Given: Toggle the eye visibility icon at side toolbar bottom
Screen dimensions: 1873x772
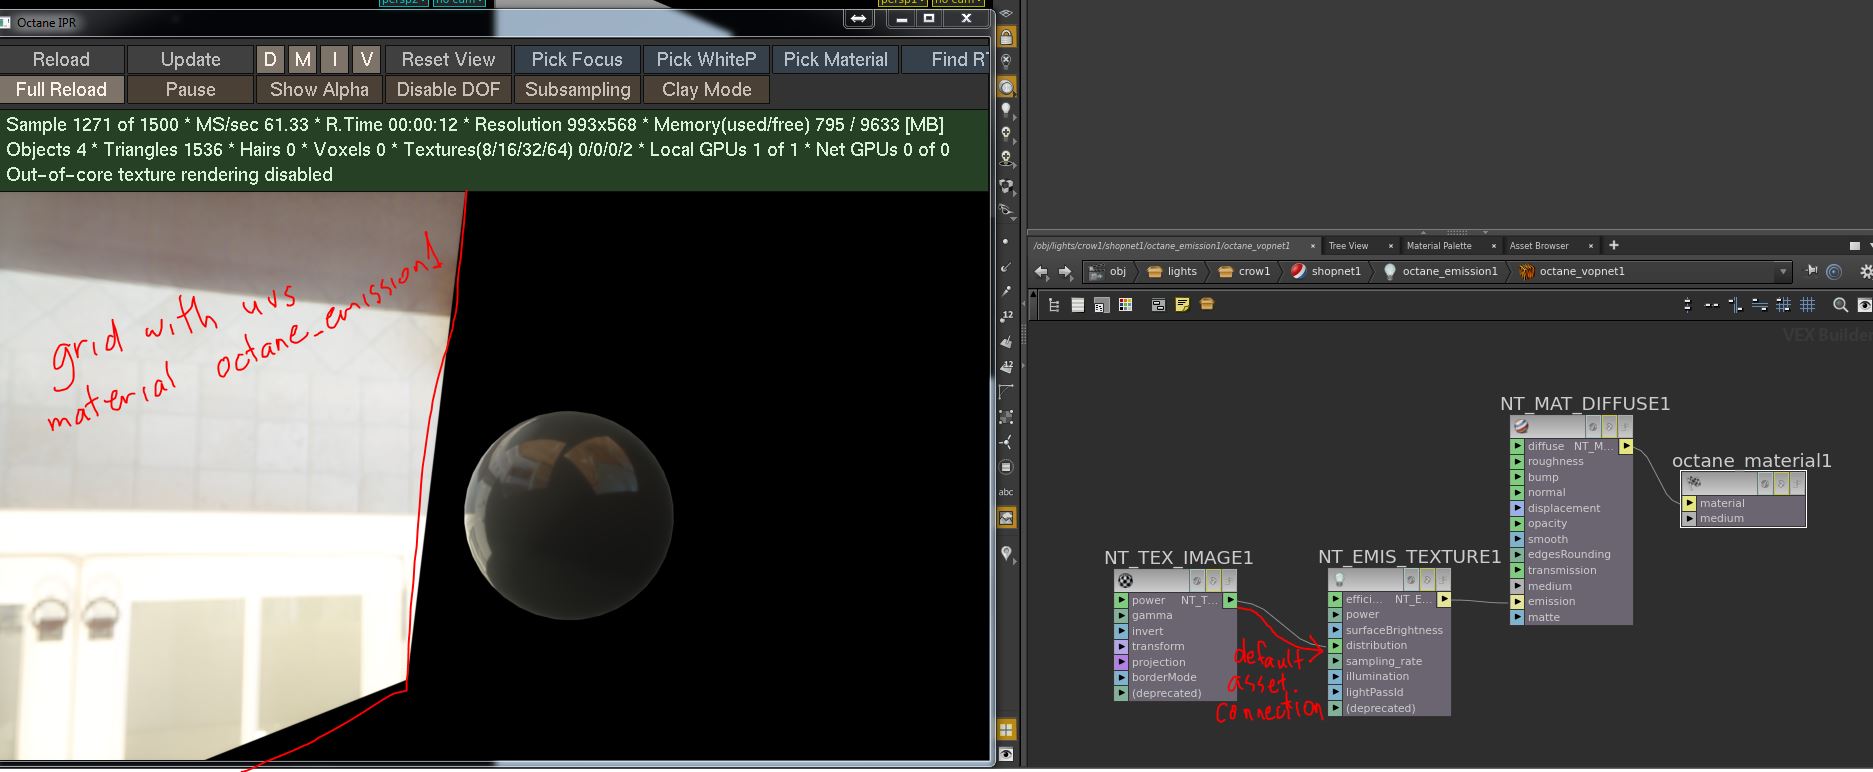Looking at the screenshot, I should point(1007,754).
